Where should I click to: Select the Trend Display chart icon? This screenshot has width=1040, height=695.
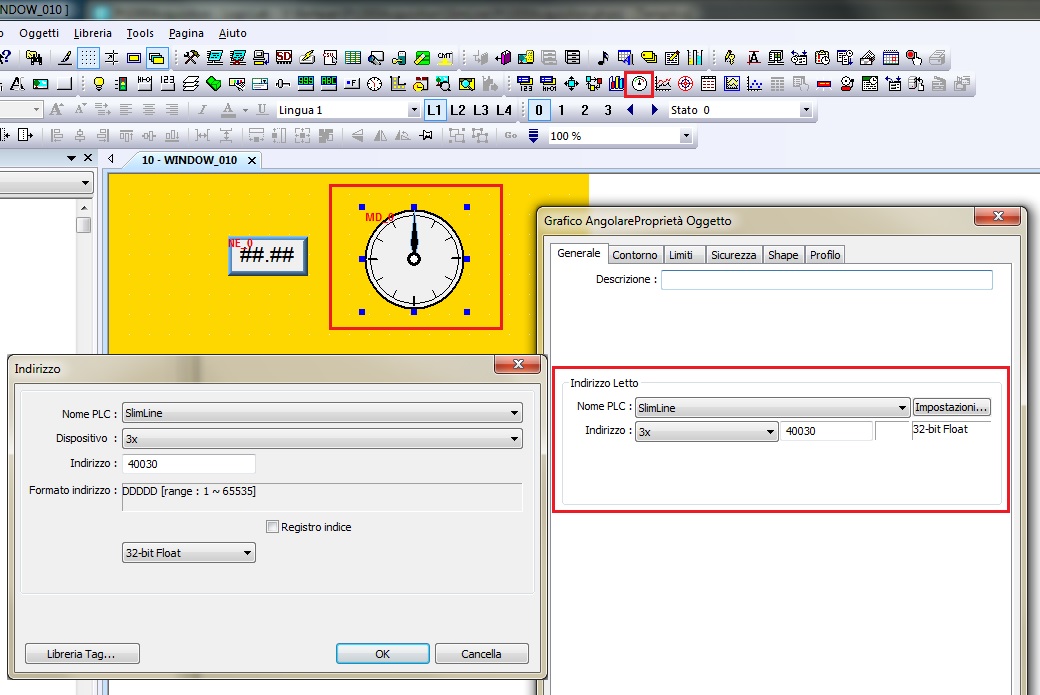(x=663, y=84)
